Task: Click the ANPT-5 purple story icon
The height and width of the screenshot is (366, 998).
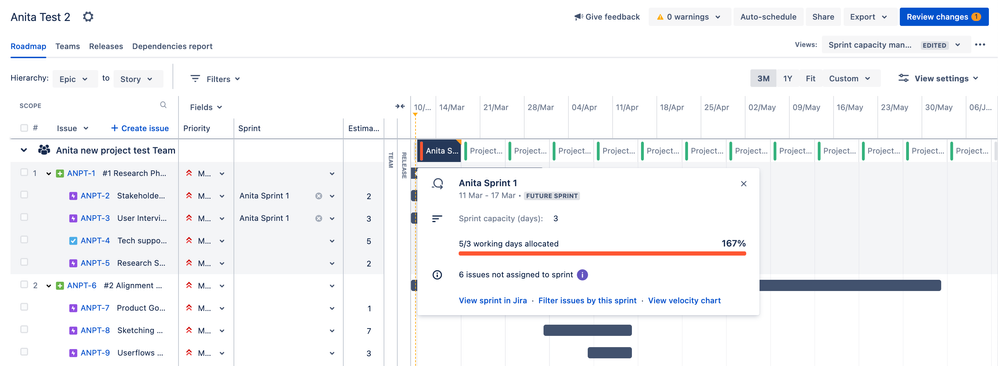Action: tap(73, 263)
